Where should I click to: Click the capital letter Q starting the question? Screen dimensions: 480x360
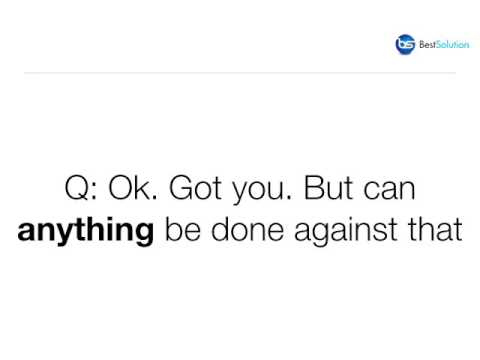77,188
